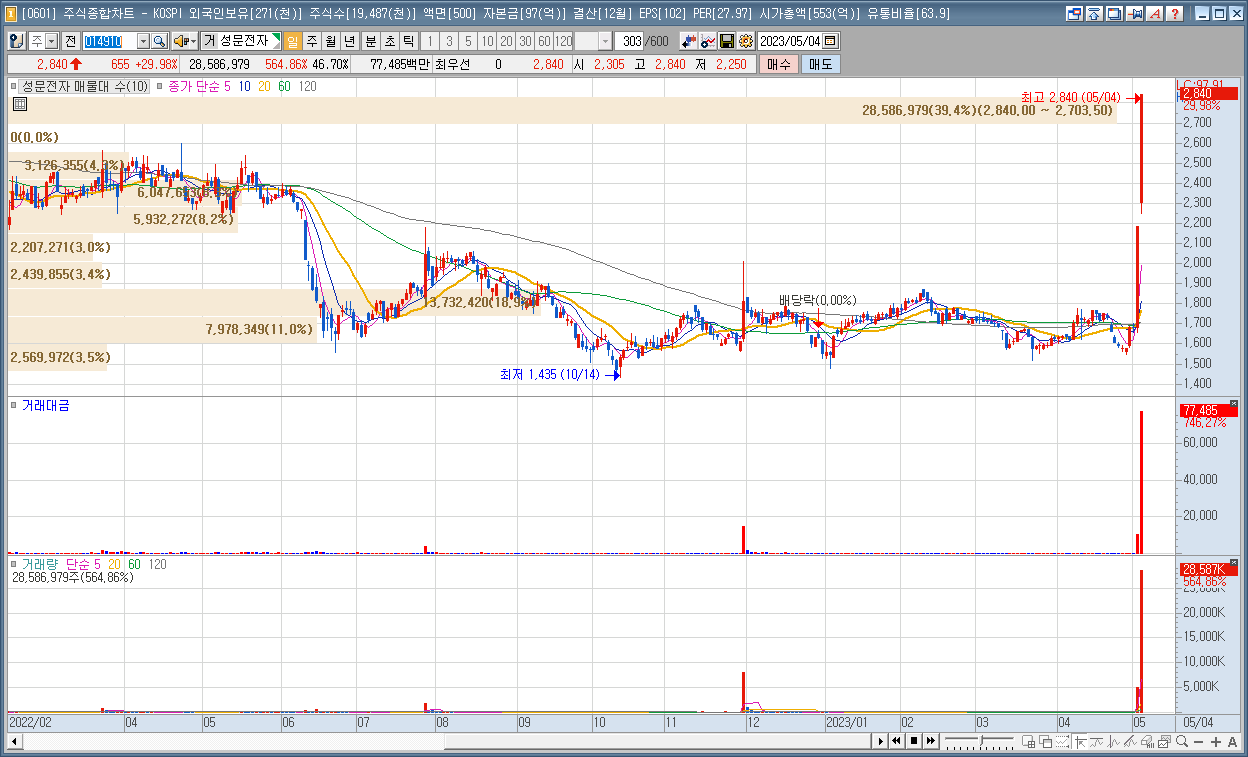The width and height of the screenshot is (1248, 757).
Task: Click the grid table icon at chart top-left
Action: [19, 104]
